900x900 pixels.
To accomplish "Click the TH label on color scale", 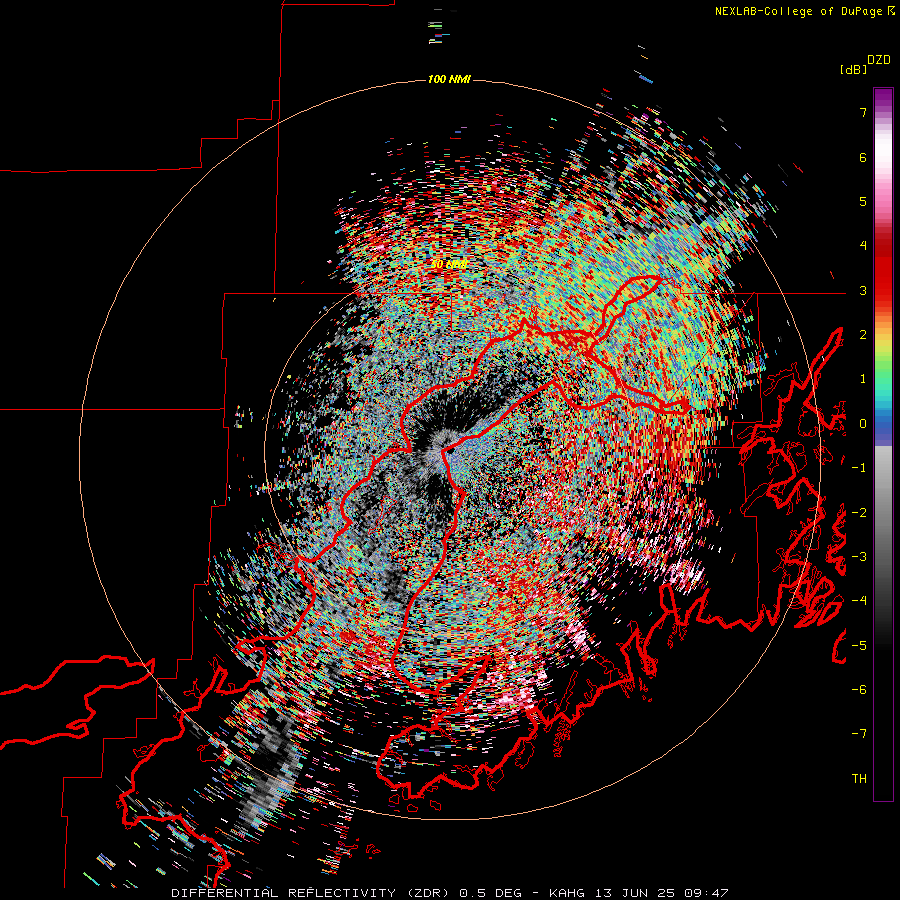I will pyautogui.click(x=859, y=779).
